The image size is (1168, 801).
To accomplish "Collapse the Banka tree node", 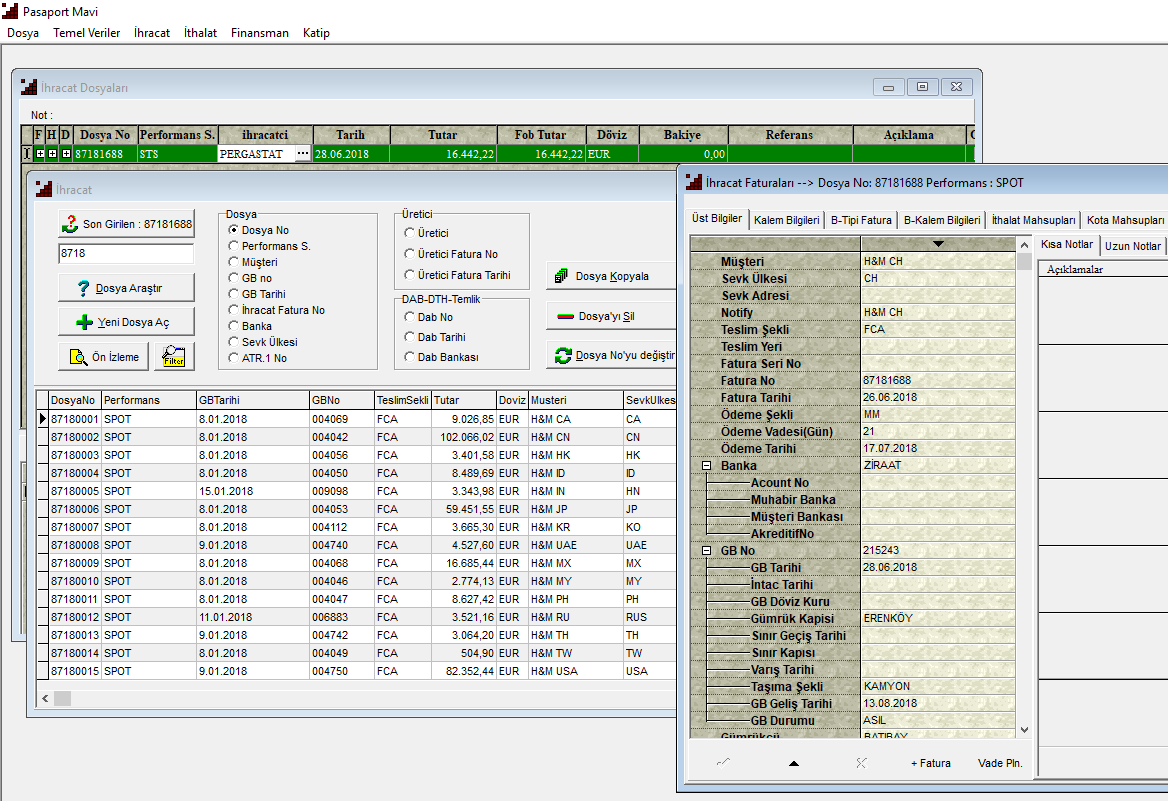I will [706, 466].
